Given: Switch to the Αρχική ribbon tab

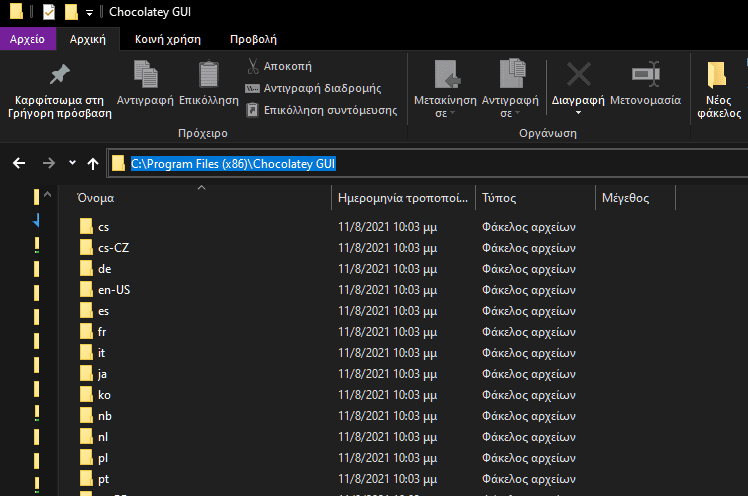Looking at the screenshot, I should (88, 39).
